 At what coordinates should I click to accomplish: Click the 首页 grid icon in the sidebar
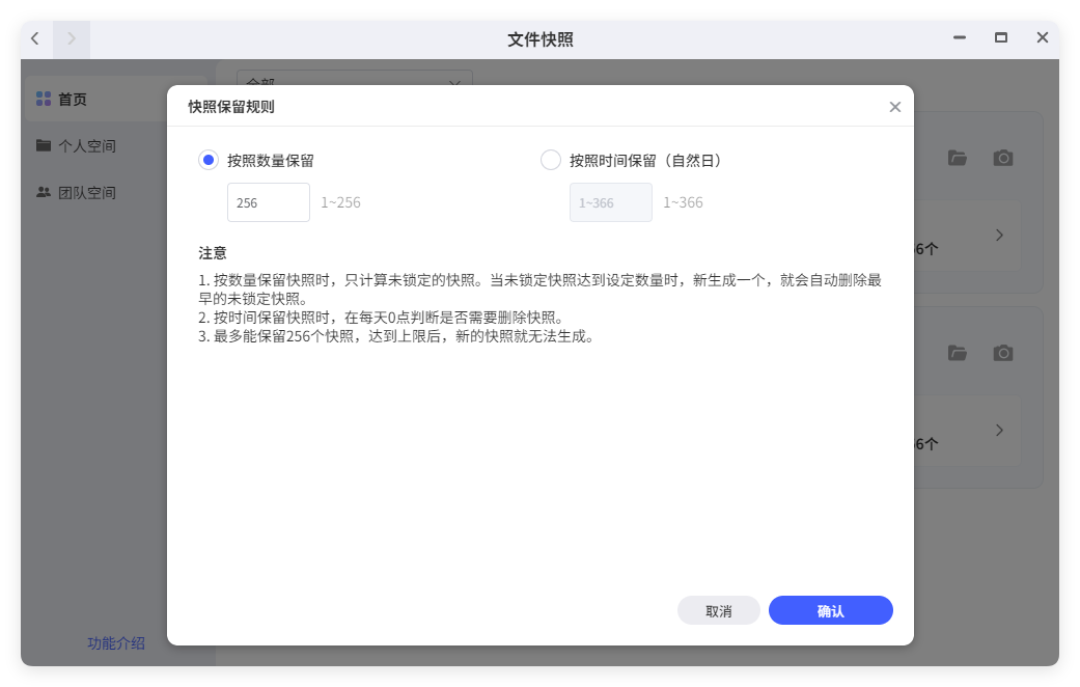click(x=43, y=99)
